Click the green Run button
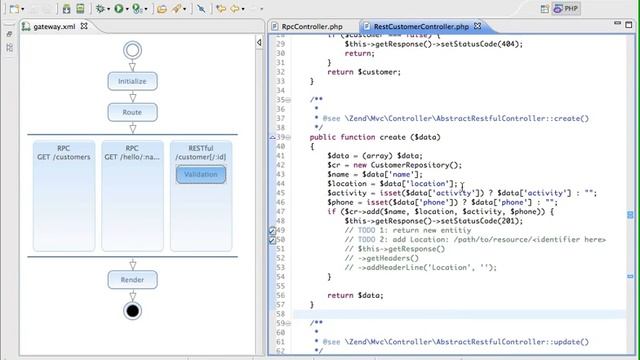The width and height of the screenshot is (640, 360). pyautogui.click(x=119, y=9)
